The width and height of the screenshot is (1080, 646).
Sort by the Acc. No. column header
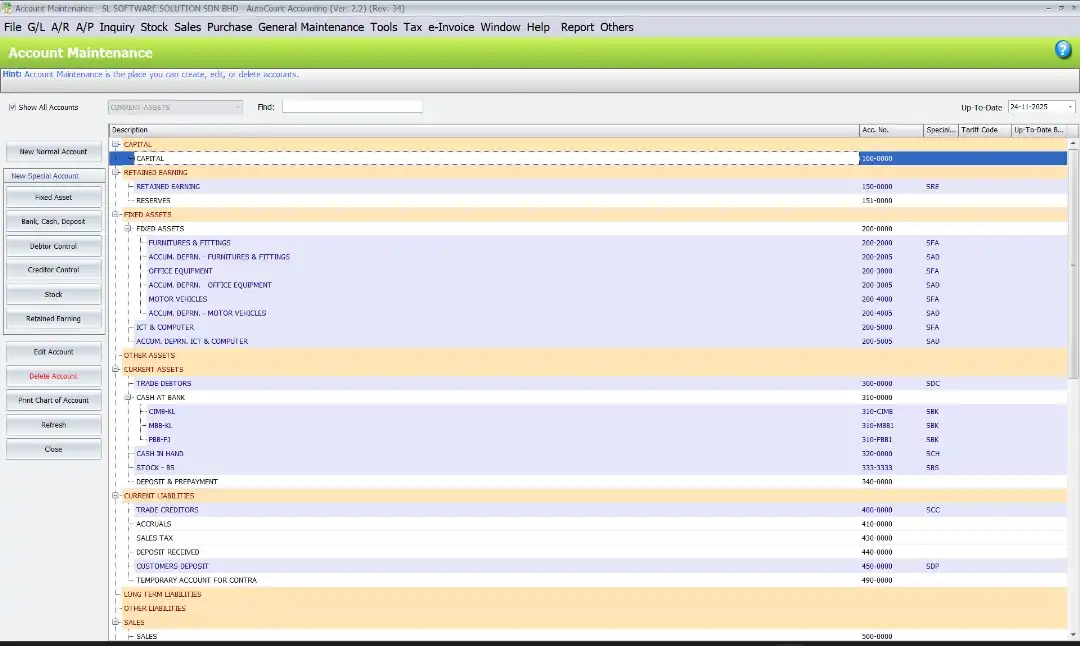click(x=889, y=130)
